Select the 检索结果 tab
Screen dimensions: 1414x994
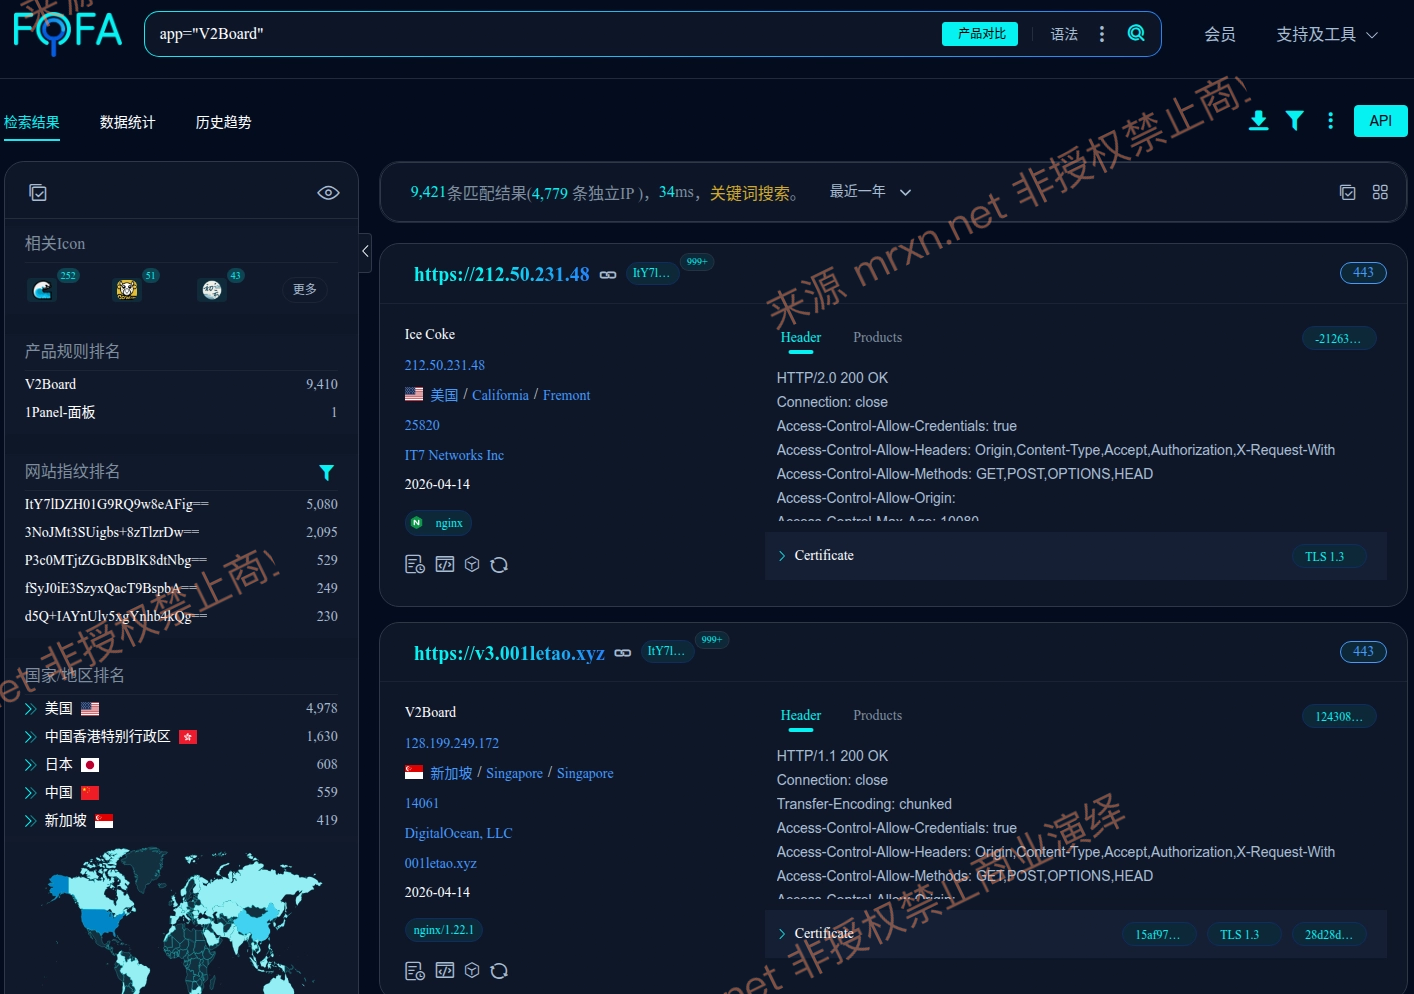[x=31, y=122]
